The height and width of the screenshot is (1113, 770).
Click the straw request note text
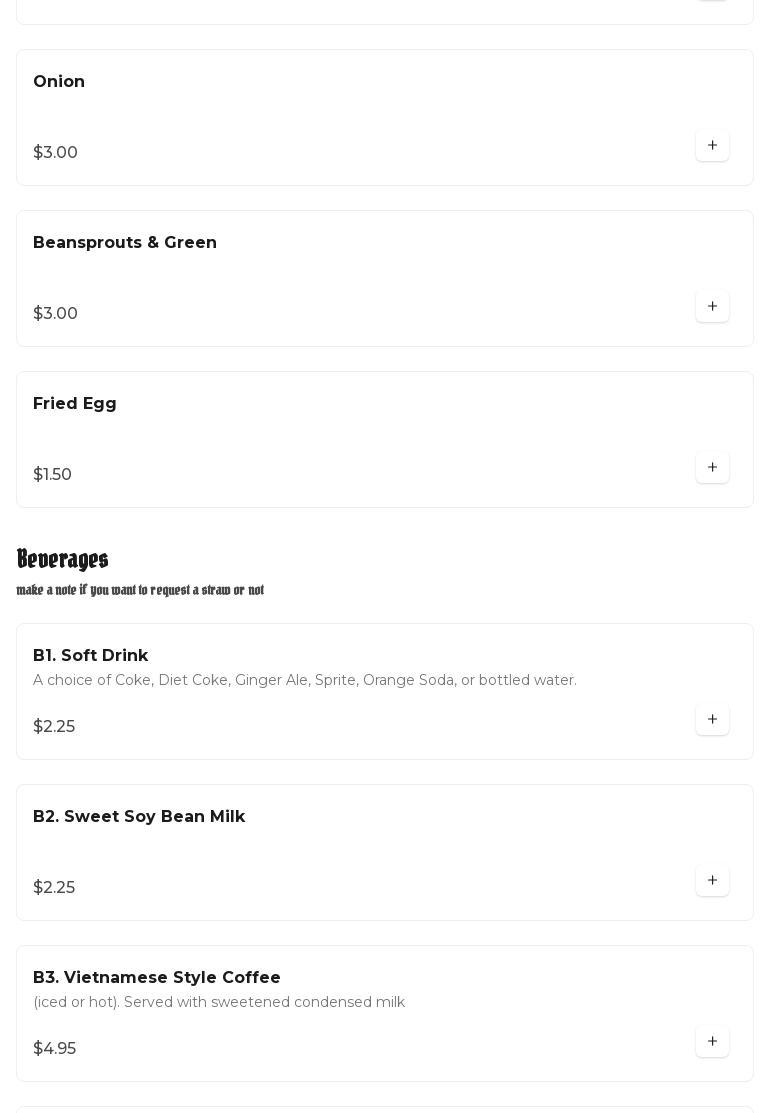tap(140, 590)
